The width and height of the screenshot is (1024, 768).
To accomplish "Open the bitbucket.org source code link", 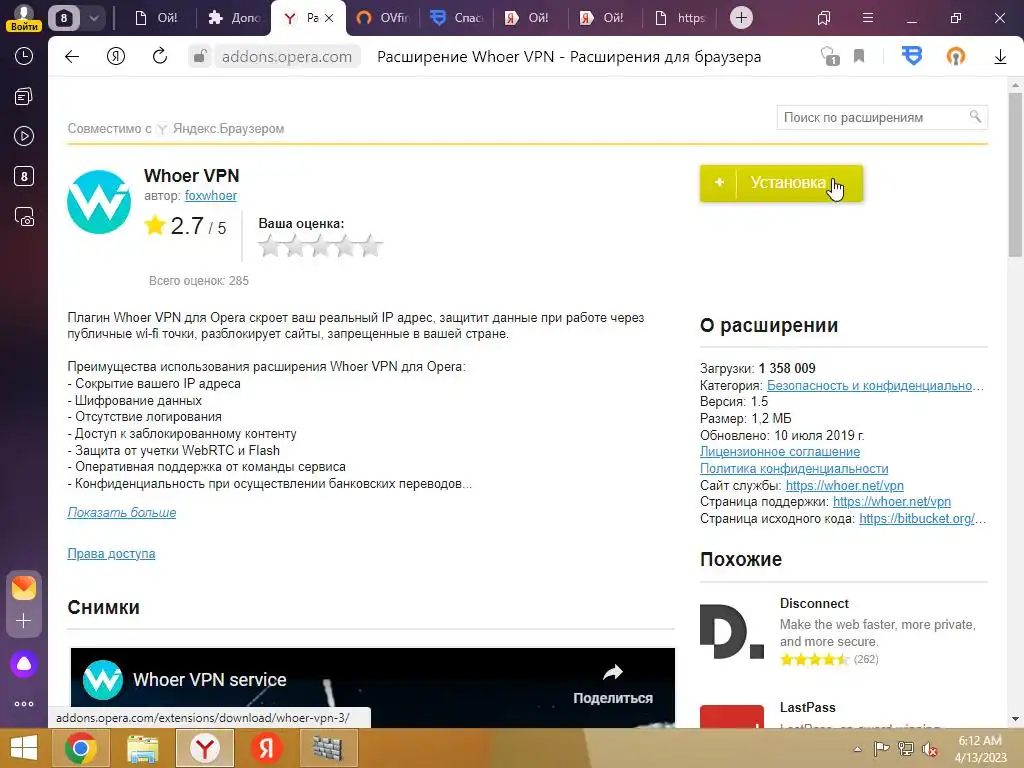I will click(921, 519).
